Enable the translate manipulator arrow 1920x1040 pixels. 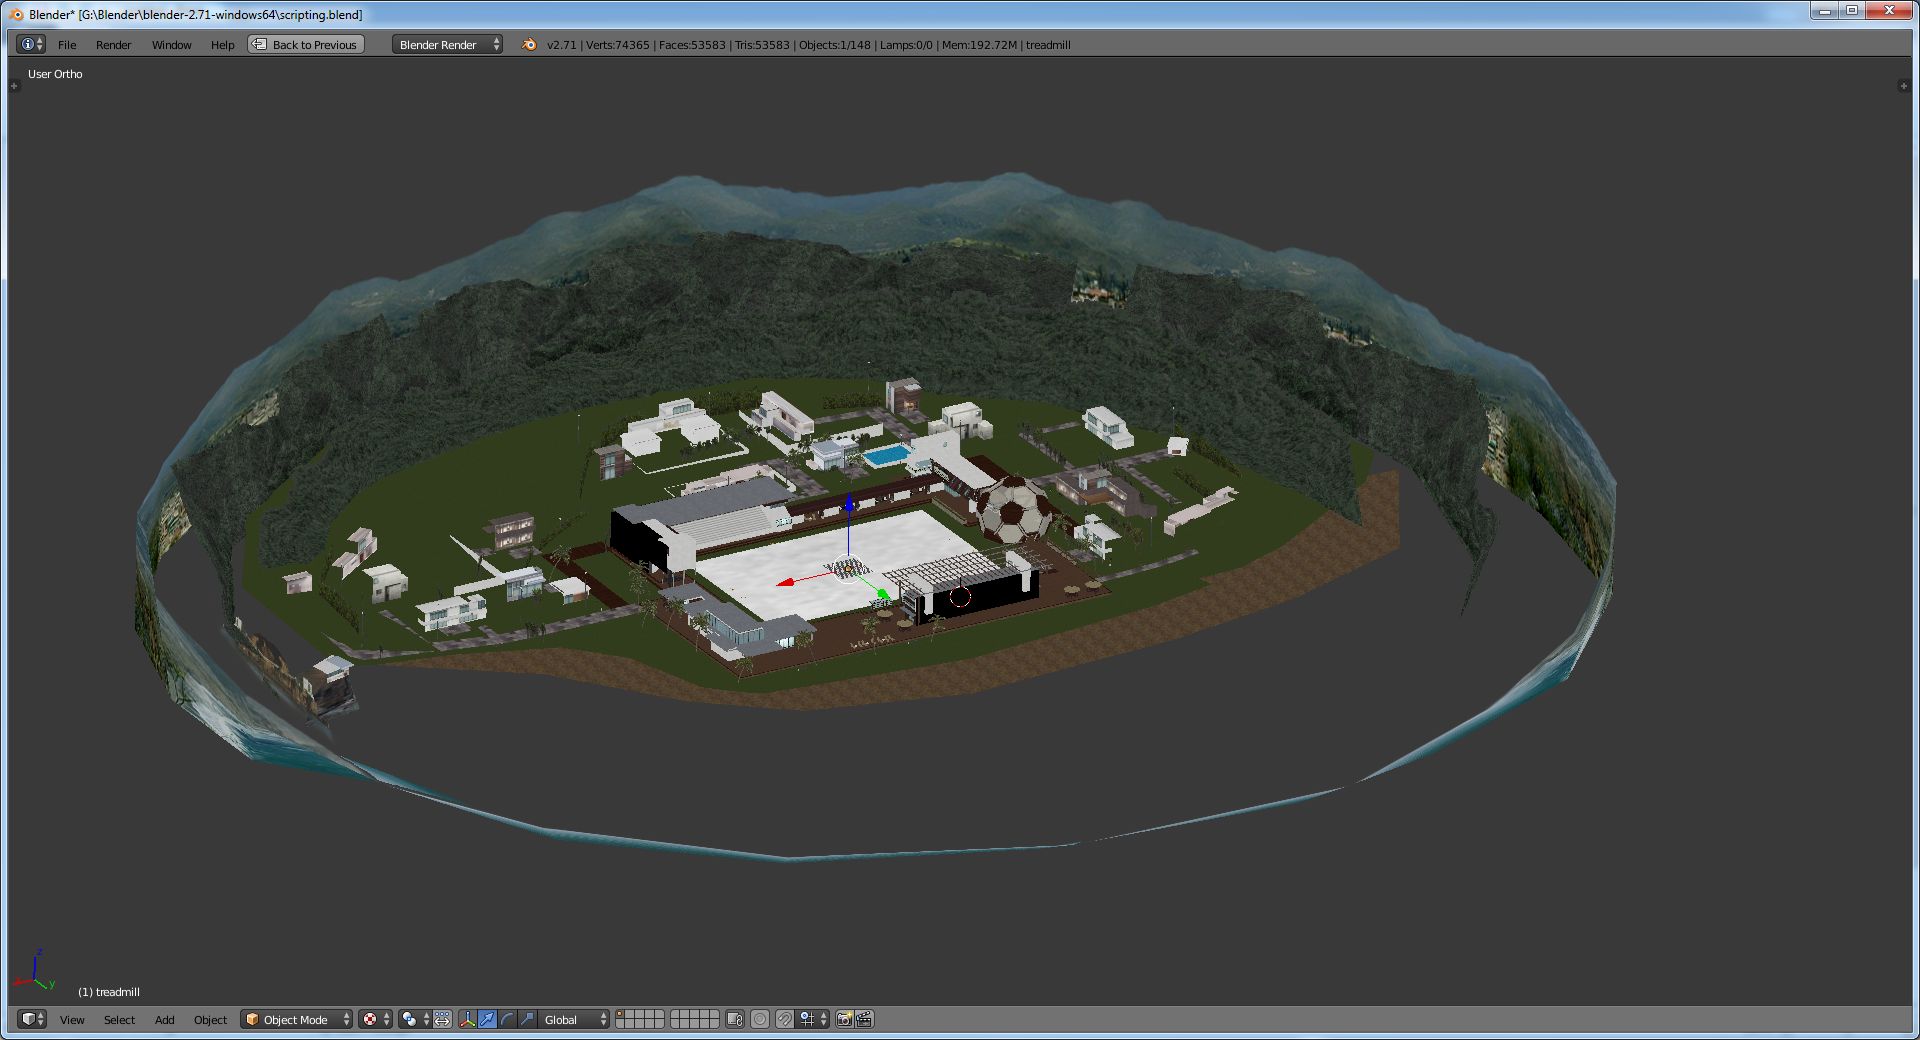[487, 1019]
